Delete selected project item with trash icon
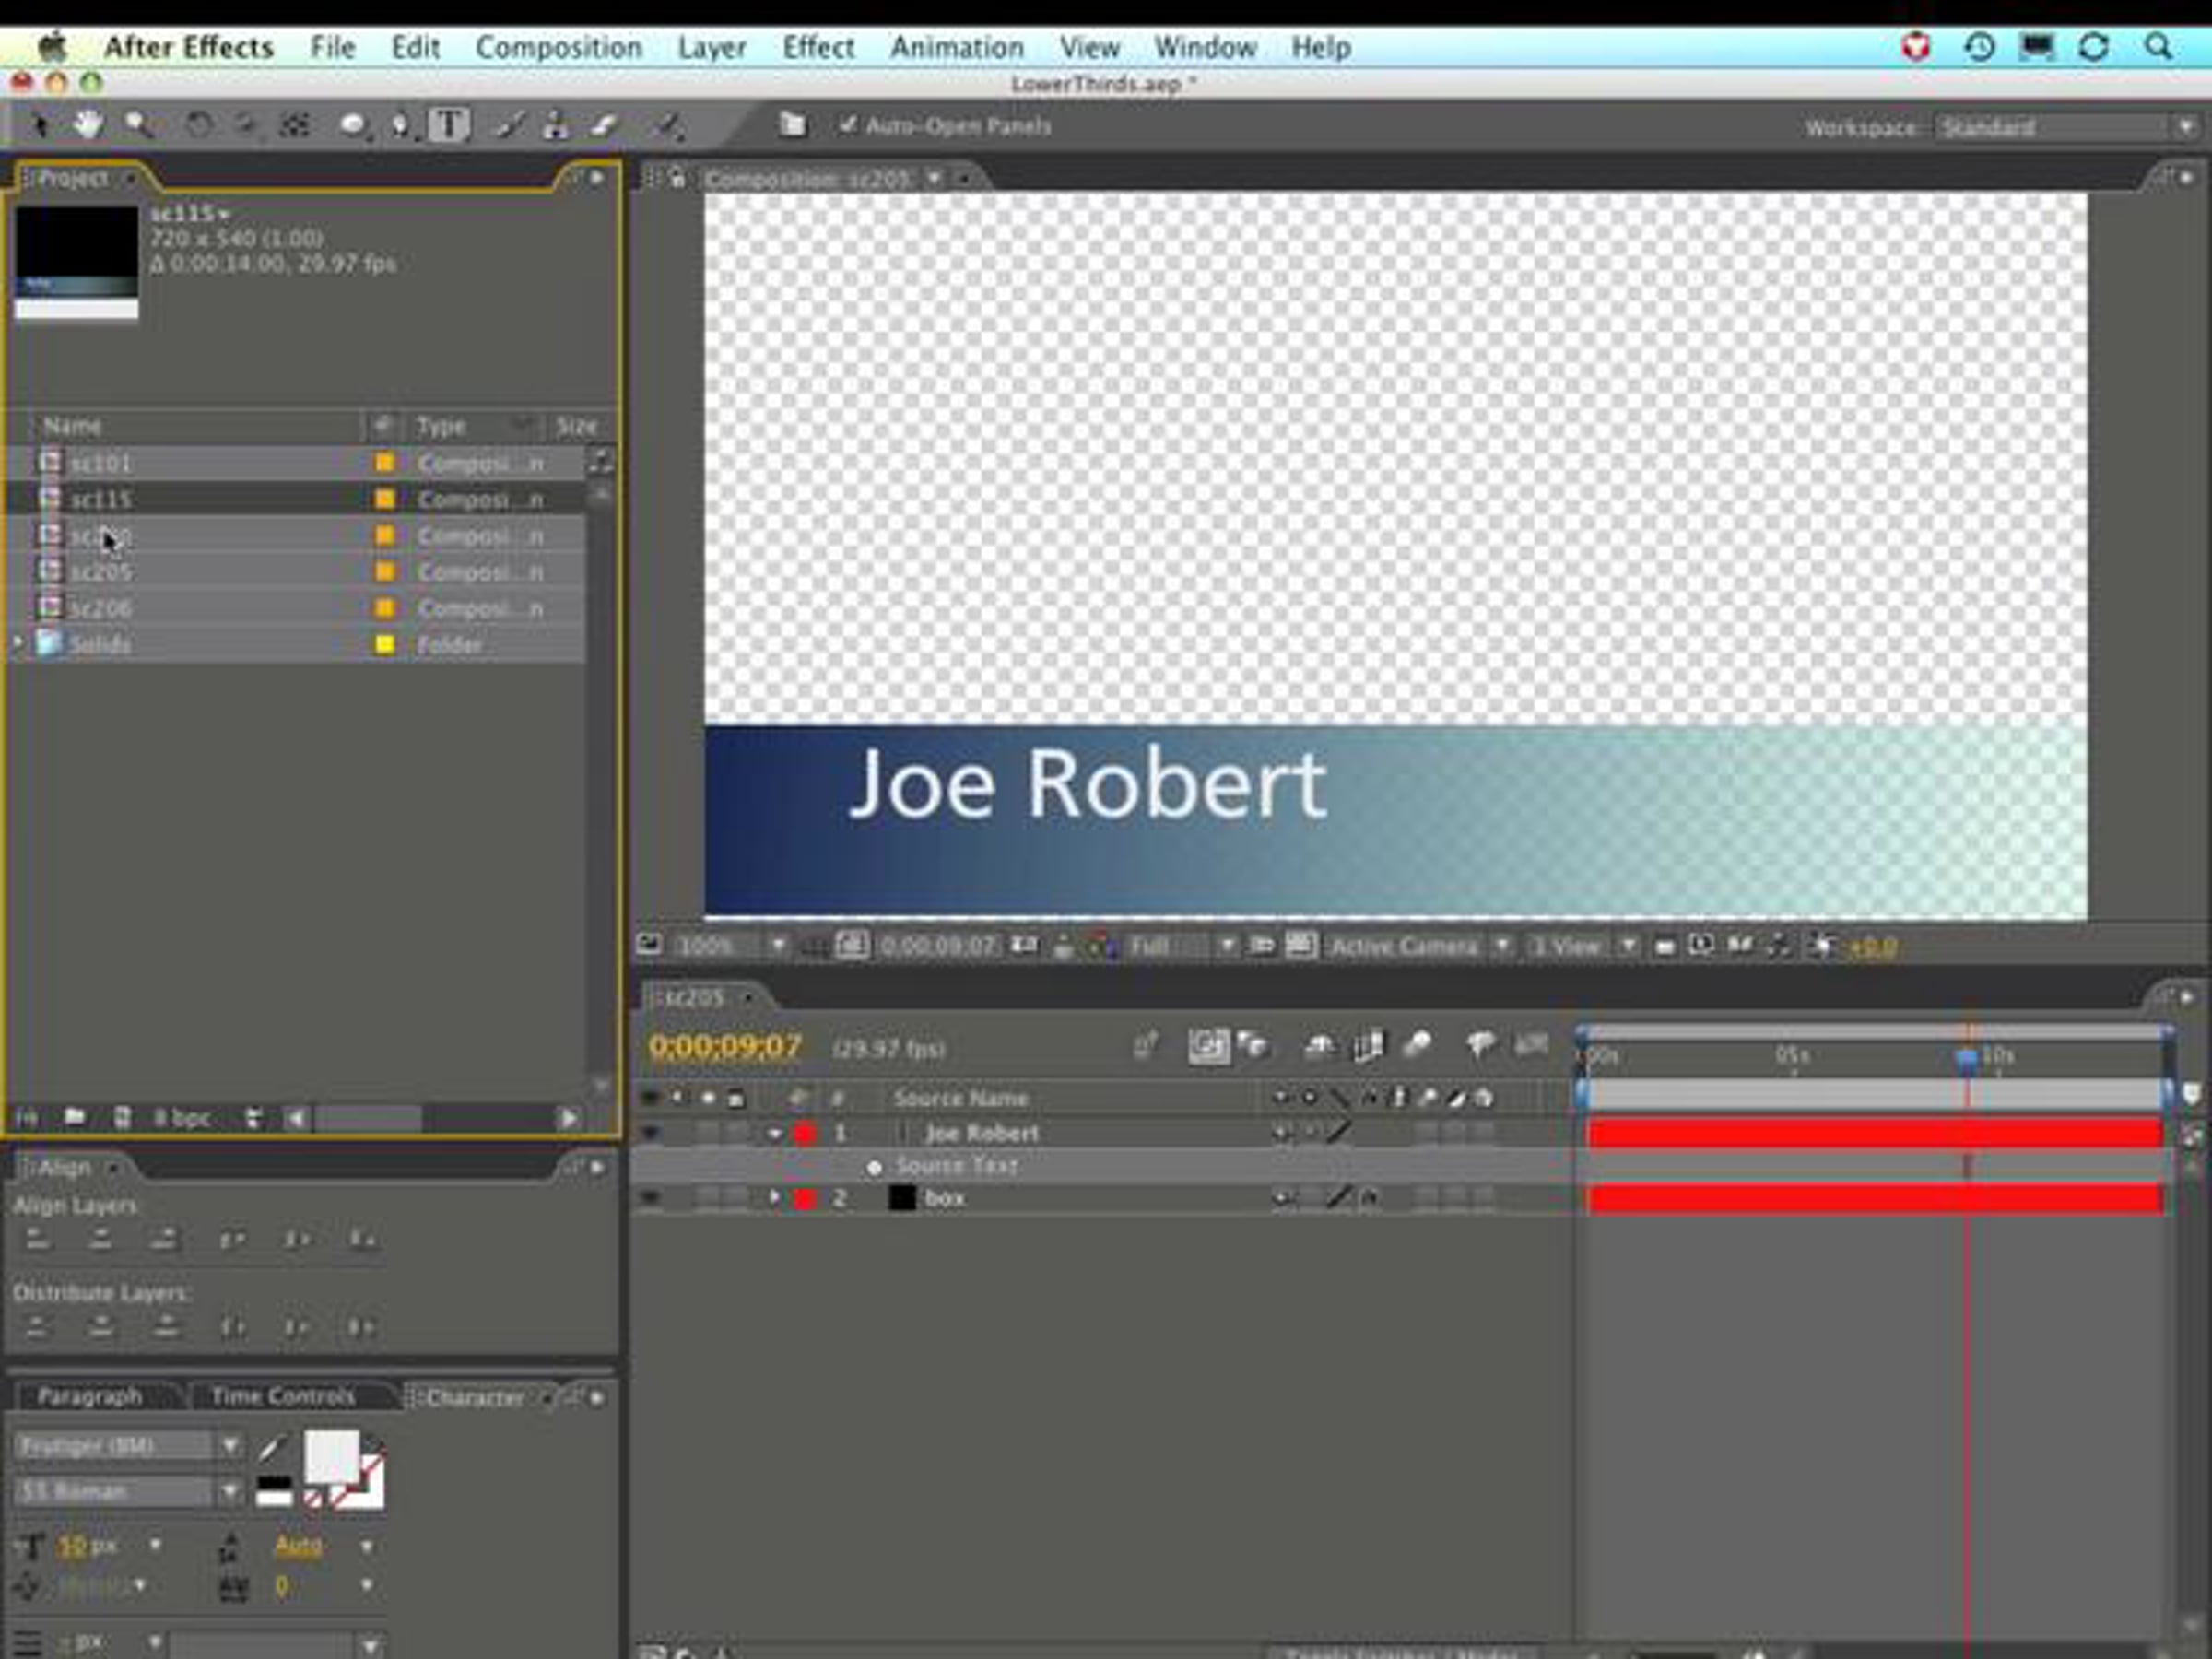This screenshot has height=1659, width=2212. pyautogui.click(x=254, y=1118)
